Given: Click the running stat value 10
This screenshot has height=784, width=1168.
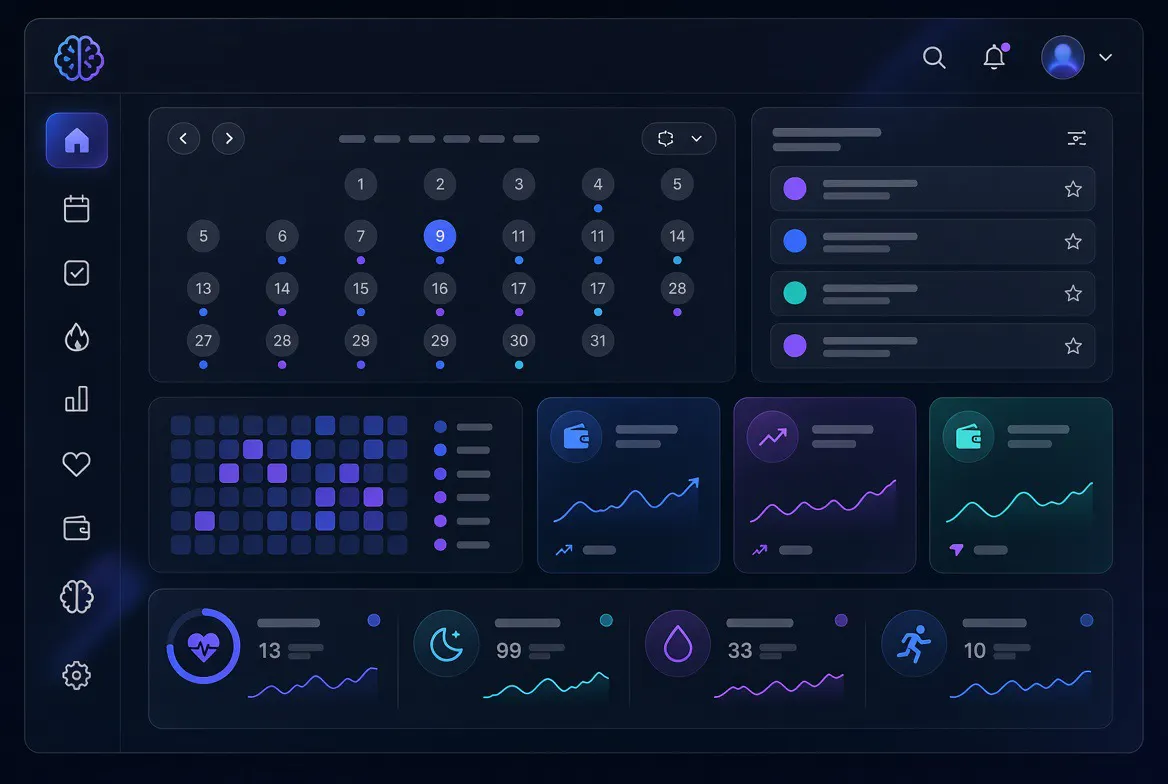Looking at the screenshot, I should pyautogui.click(x=974, y=651).
